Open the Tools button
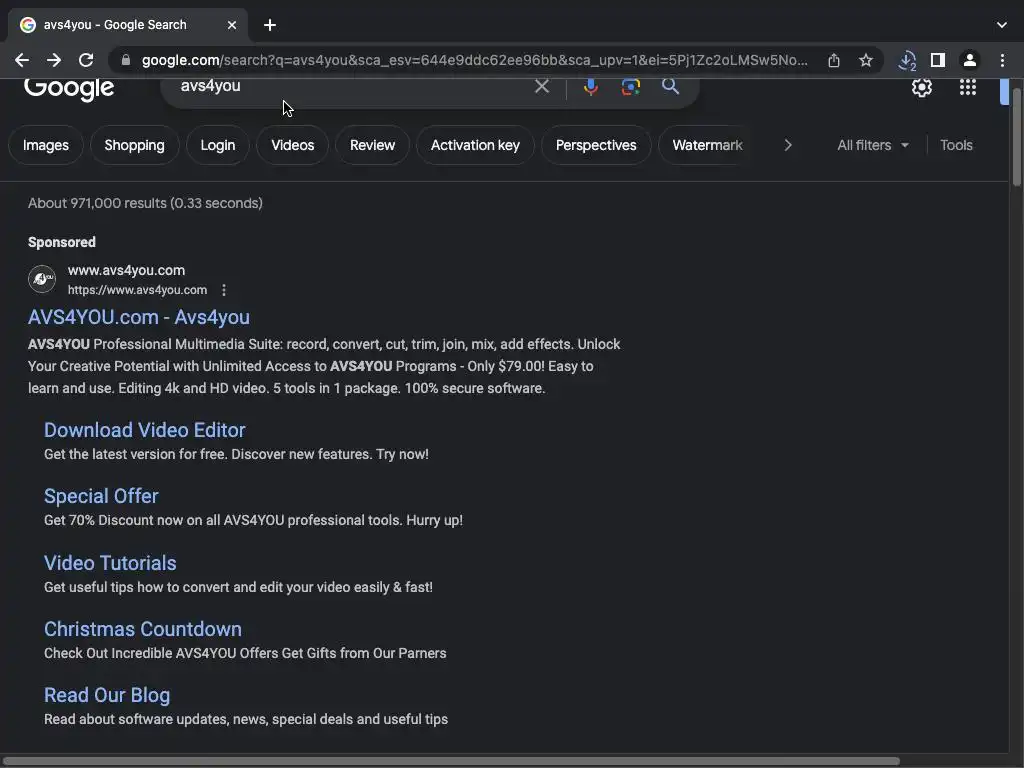Image resolution: width=1024 pixels, height=768 pixels. coord(956,145)
